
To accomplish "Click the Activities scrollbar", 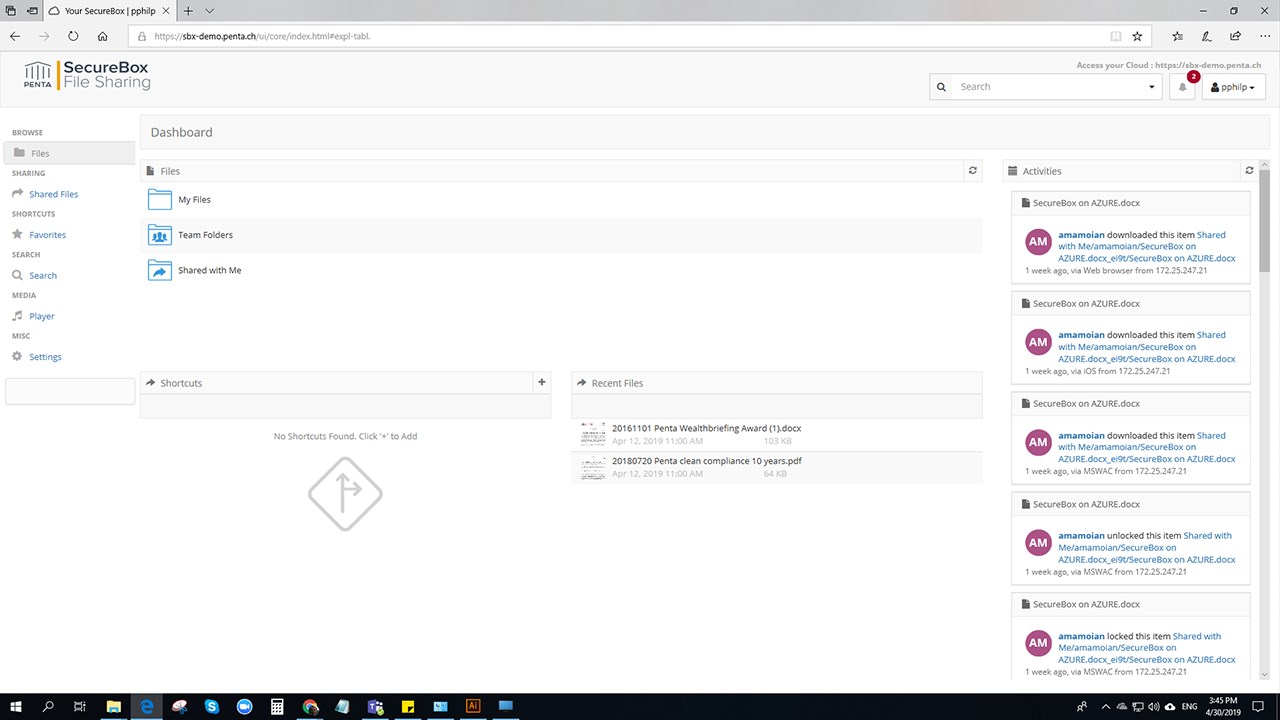I will [1264, 220].
